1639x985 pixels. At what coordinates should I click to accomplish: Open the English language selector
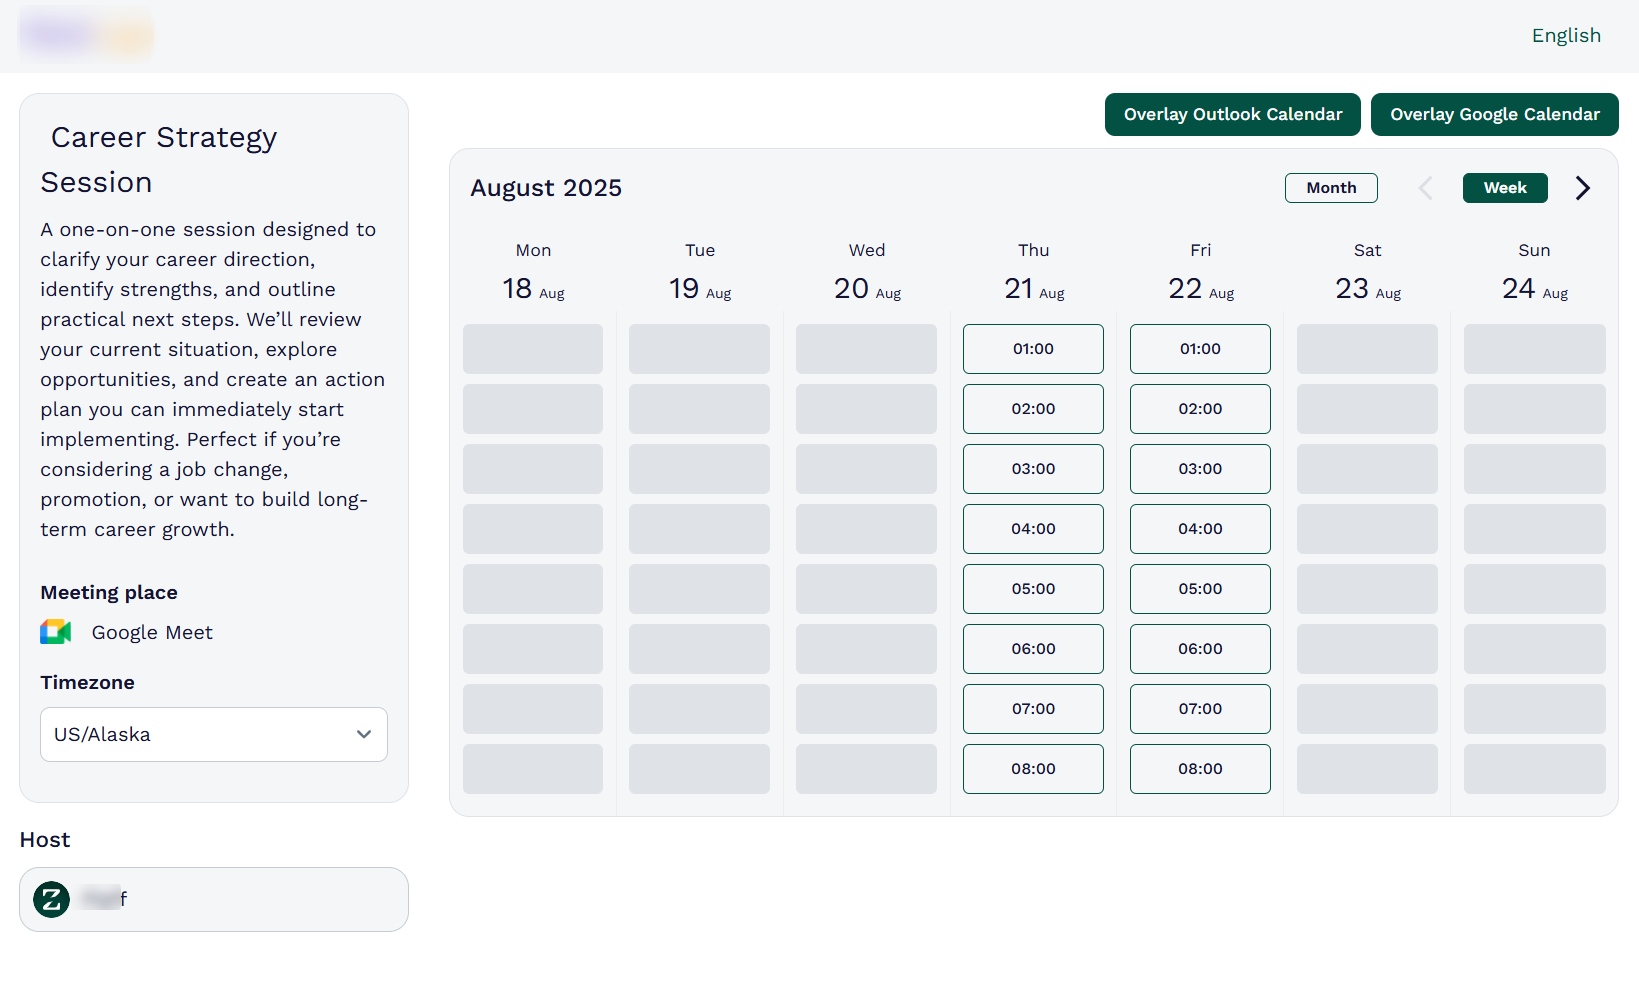(1566, 35)
